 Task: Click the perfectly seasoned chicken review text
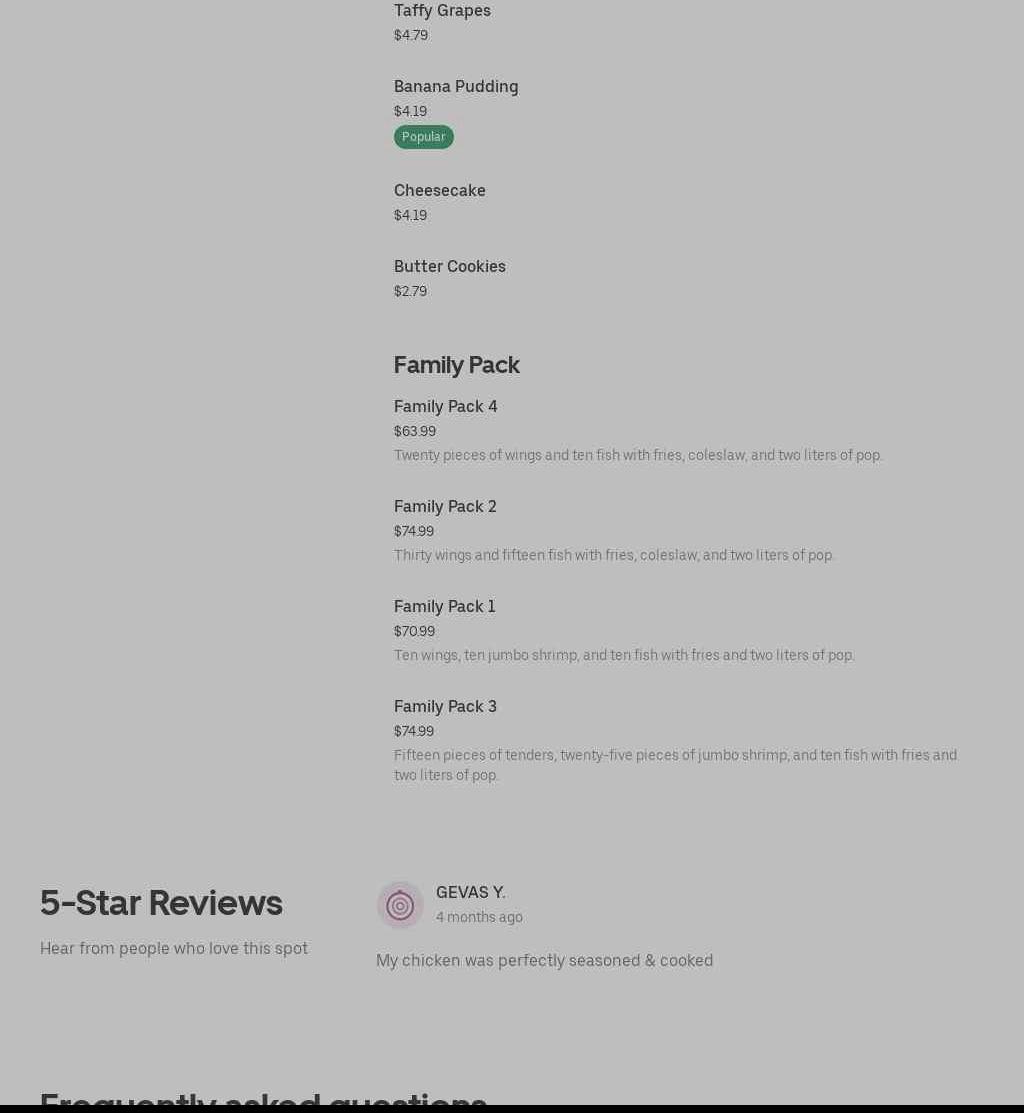pyautogui.click(x=544, y=961)
